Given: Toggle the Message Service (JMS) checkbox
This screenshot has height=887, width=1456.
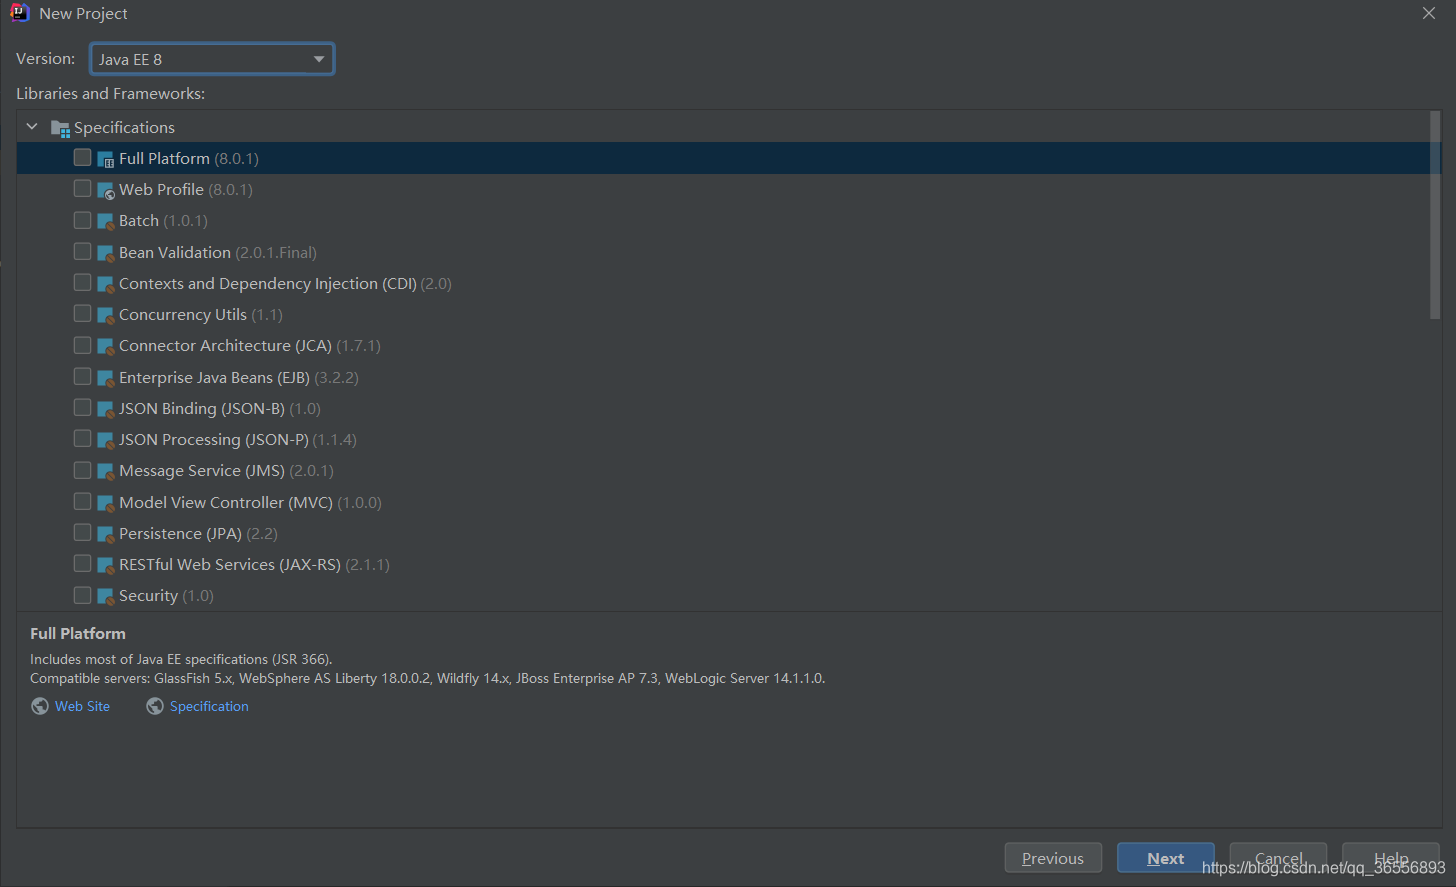Looking at the screenshot, I should pos(82,469).
